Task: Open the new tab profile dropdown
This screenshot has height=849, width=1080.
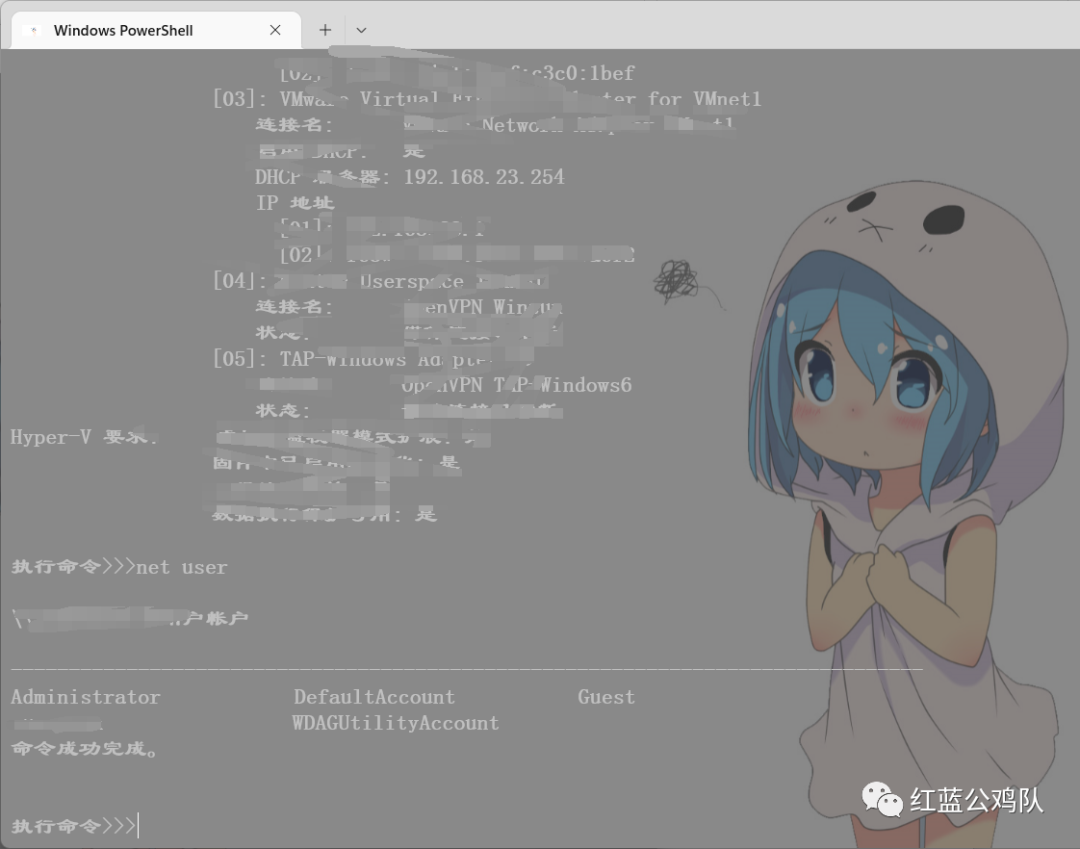Action: pyautogui.click(x=361, y=30)
